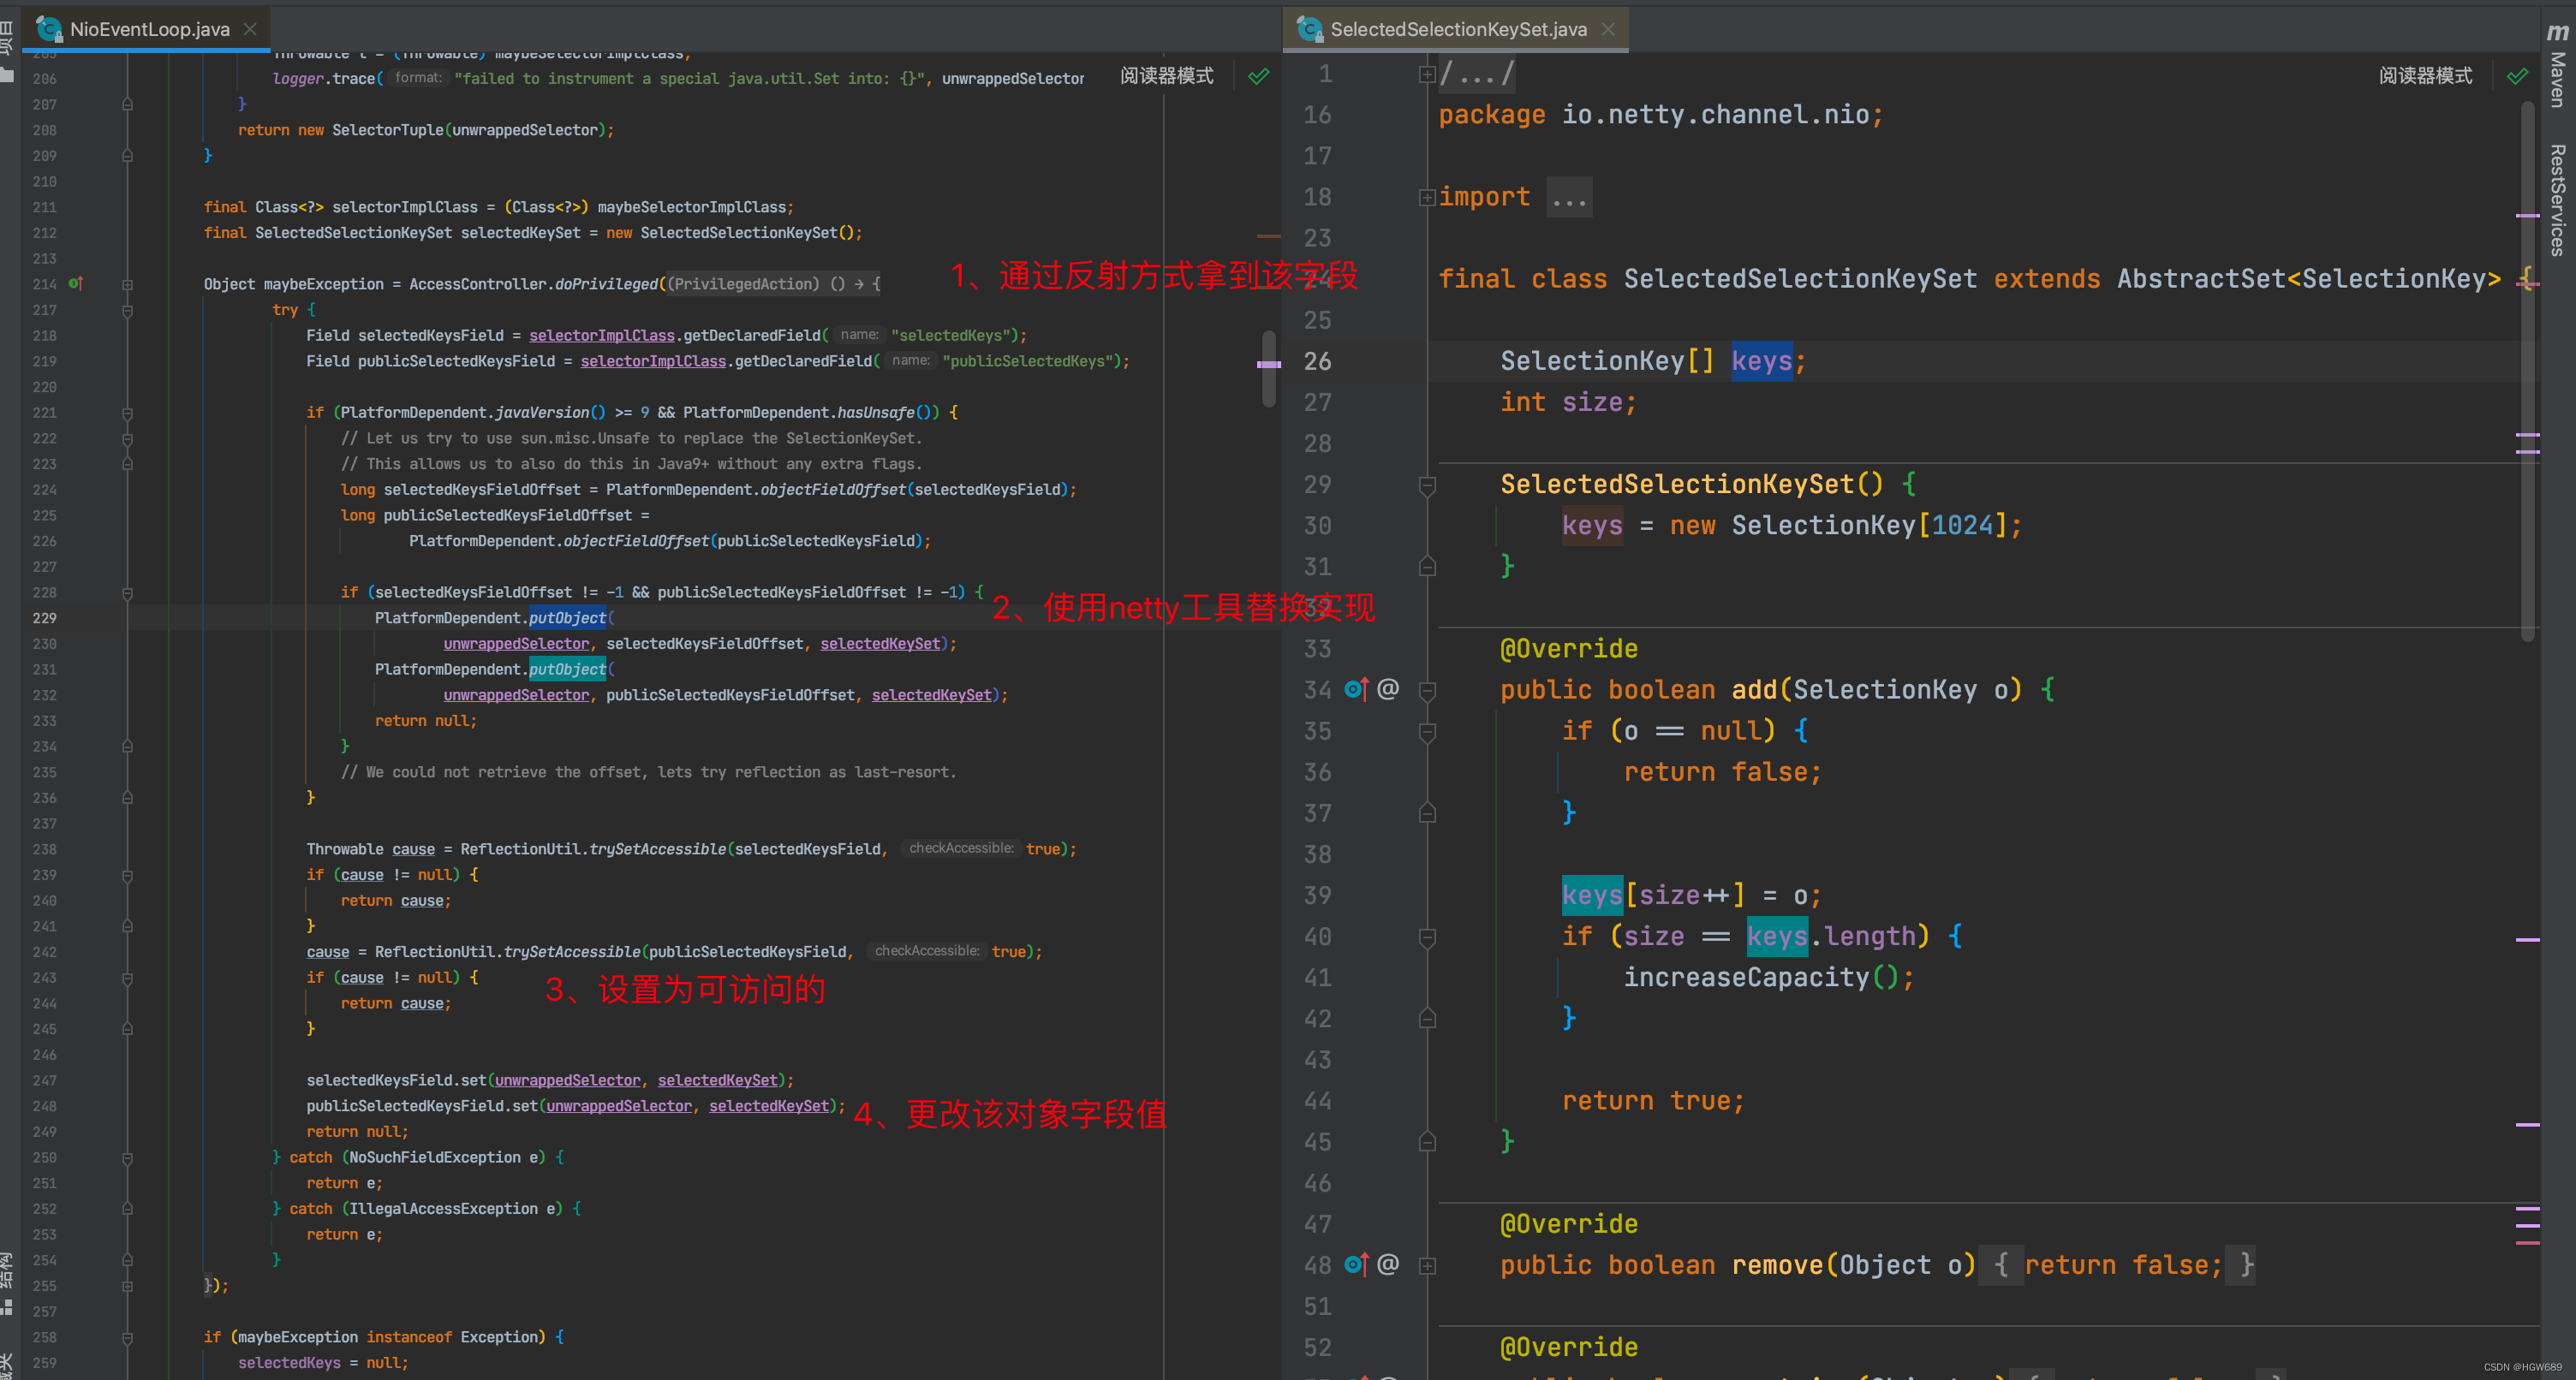This screenshot has width=2576, height=1380.
Task: Click the override gutter icon on line 34
Action: pyautogui.click(x=1356, y=689)
